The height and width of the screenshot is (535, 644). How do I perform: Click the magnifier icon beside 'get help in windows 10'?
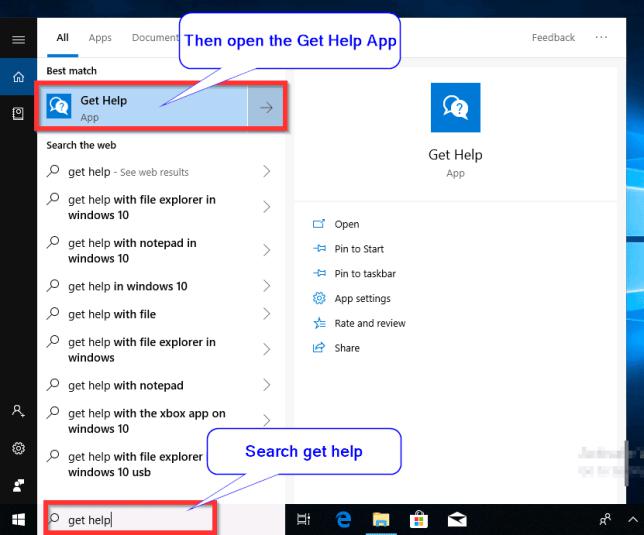53,285
